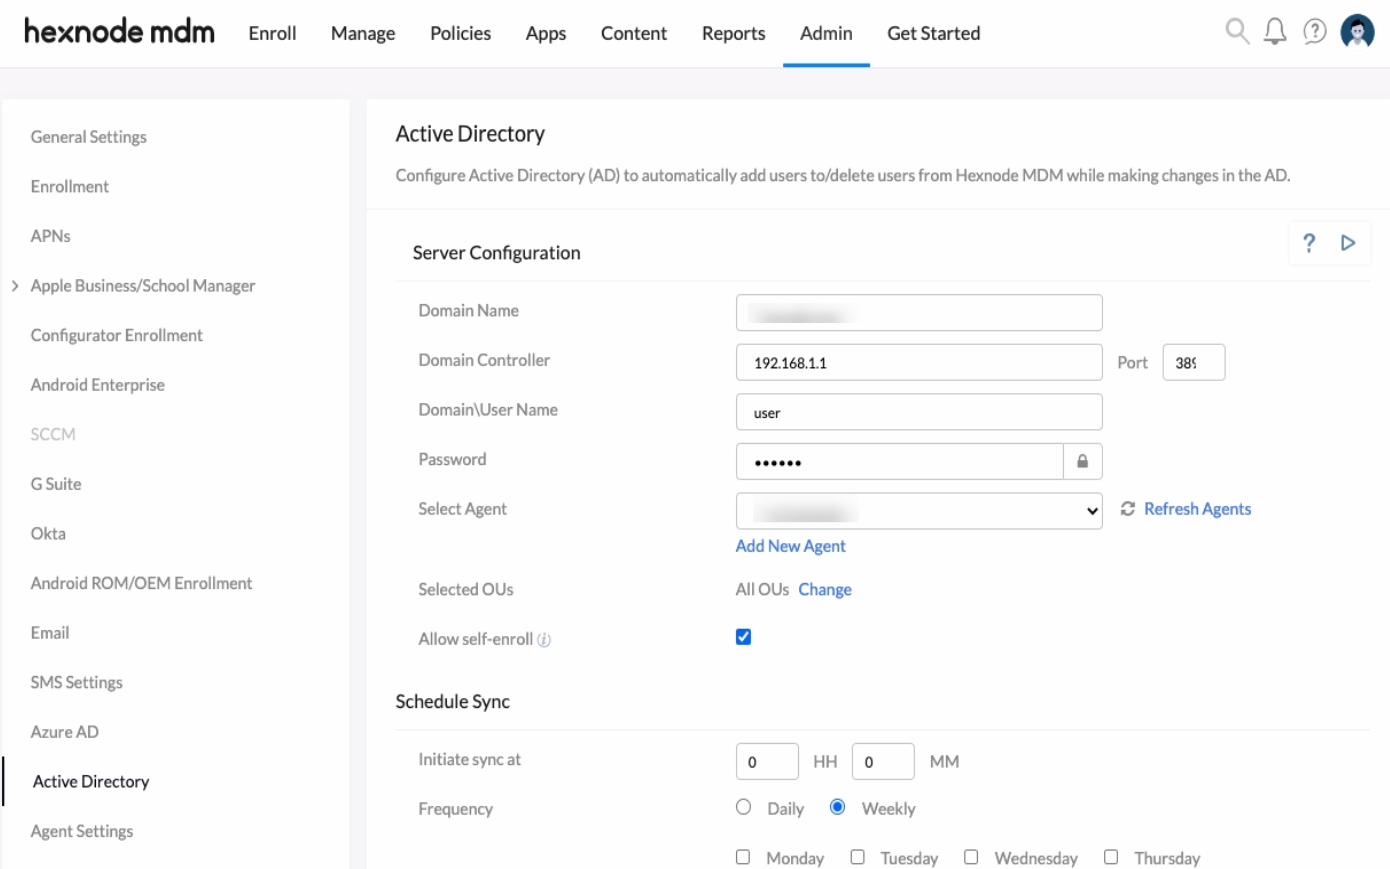
Task: Check the Thursday checkbox
Action: 1111,857
